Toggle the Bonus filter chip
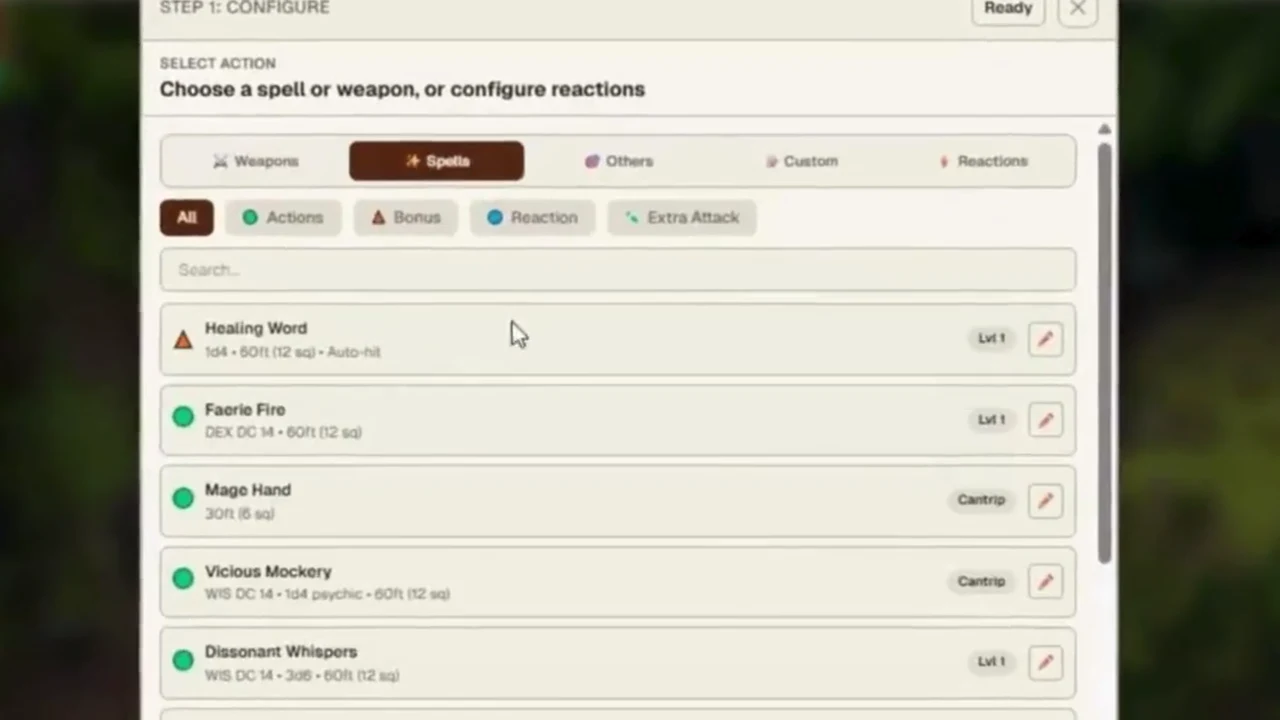Screen dimensions: 1280x720 pos(406,217)
